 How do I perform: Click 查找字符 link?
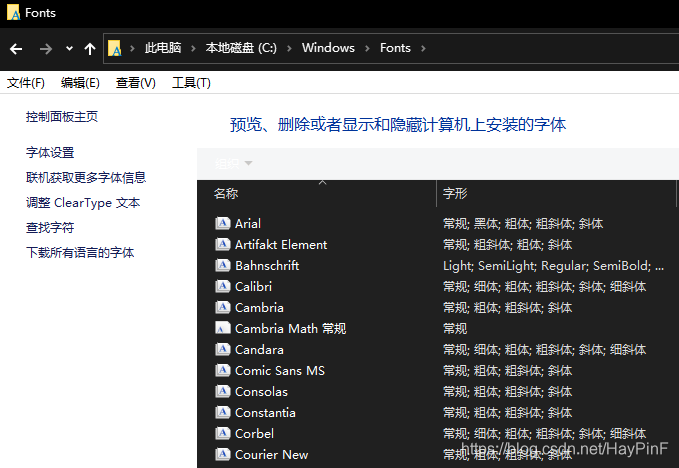click(50, 227)
